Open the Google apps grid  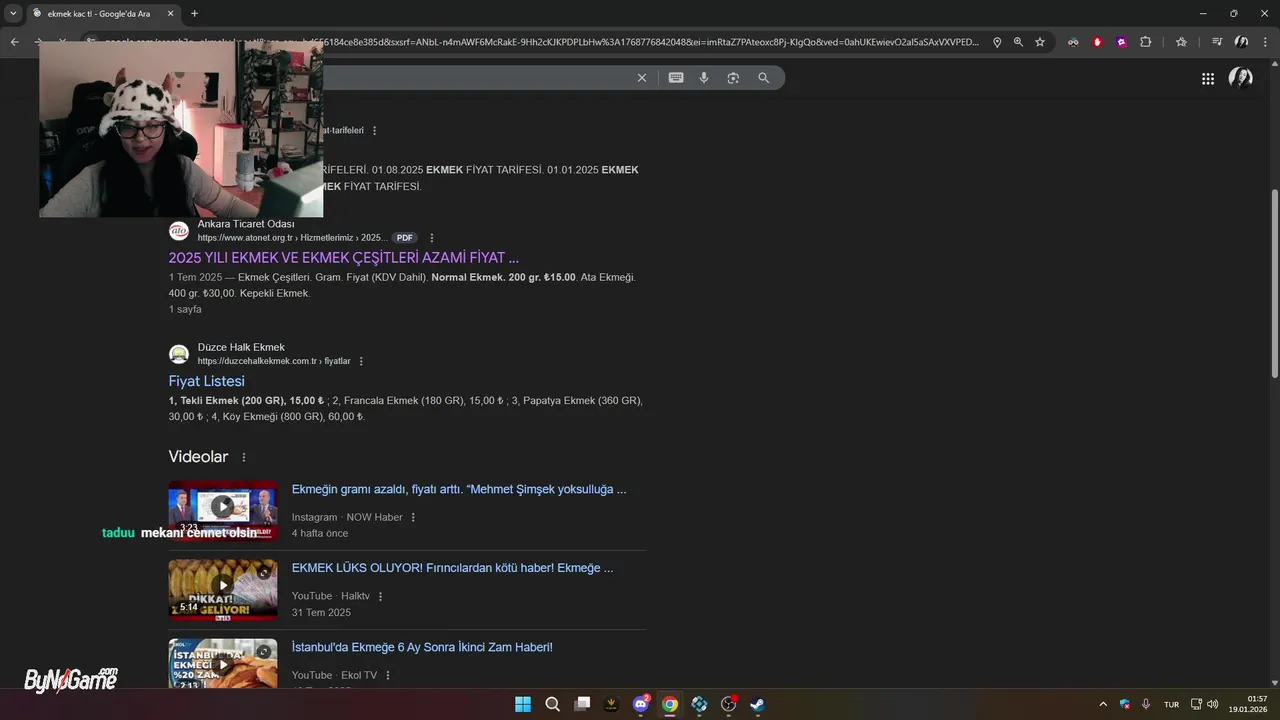[1208, 78]
